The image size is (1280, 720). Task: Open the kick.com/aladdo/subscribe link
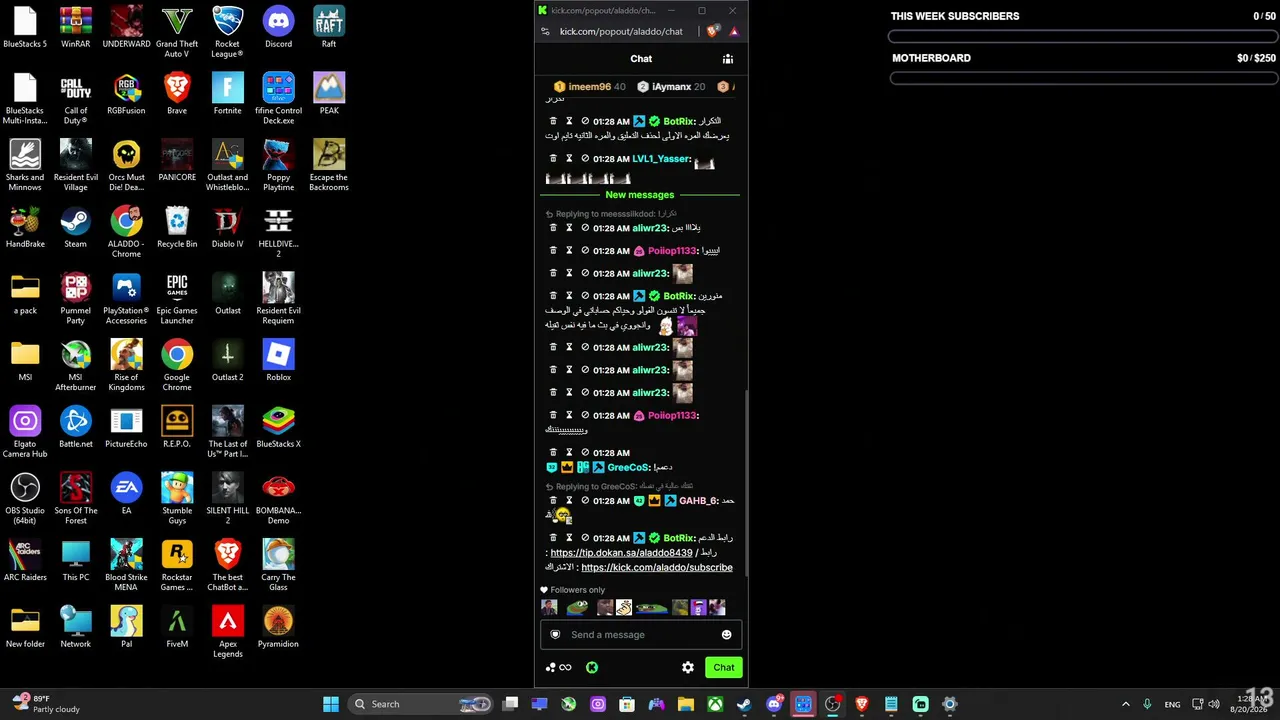coord(657,568)
